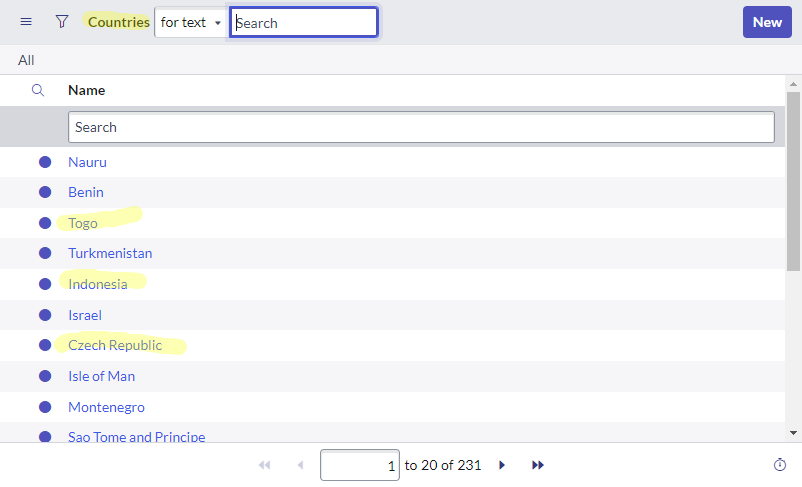Click the Countries list title
Screen dimensions: 802x487
[x=119, y=22]
